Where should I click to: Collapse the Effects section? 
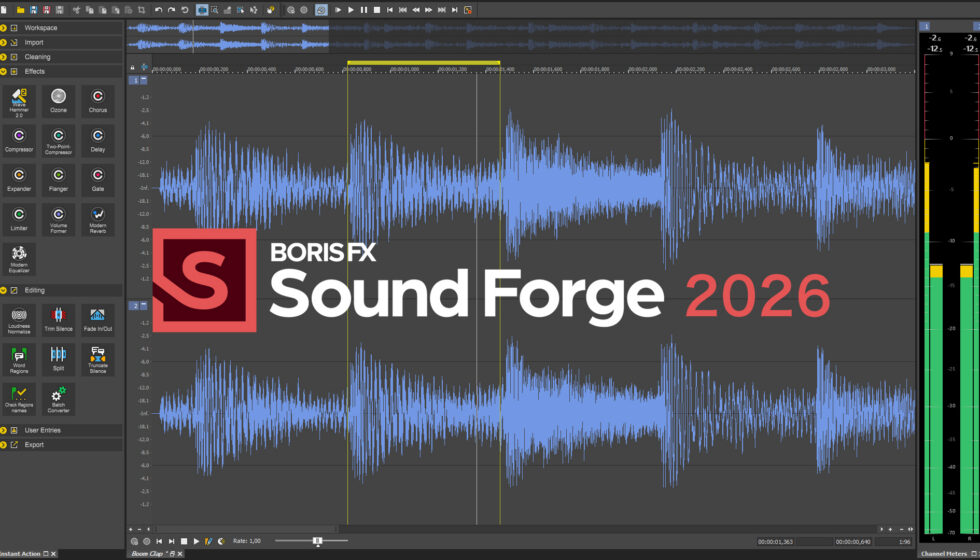point(61,71)
